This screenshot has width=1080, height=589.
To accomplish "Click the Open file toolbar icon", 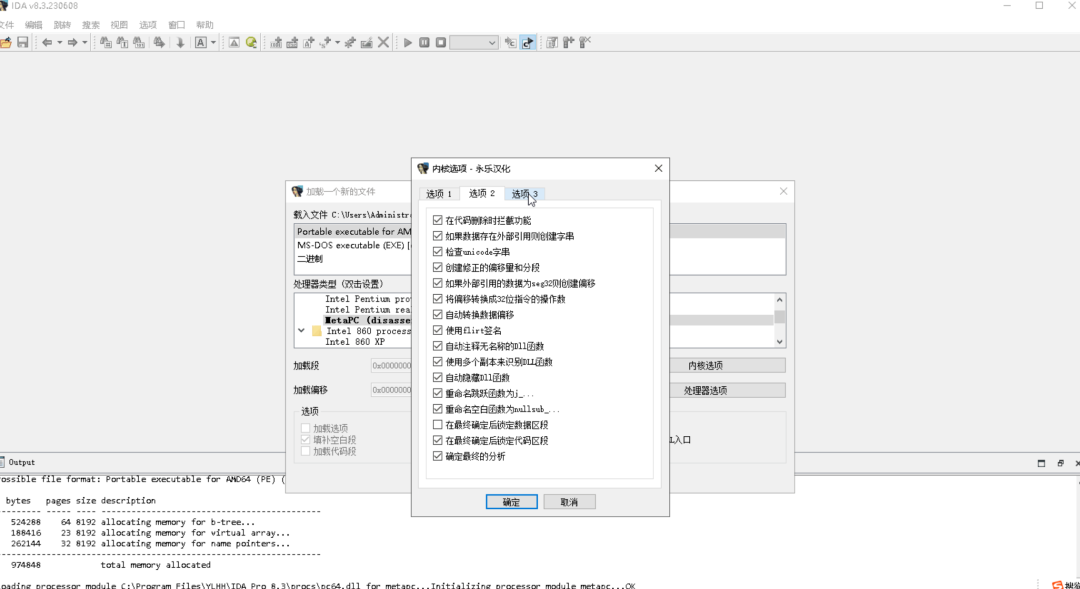I will pyautogui.click(x=6, y=43).
